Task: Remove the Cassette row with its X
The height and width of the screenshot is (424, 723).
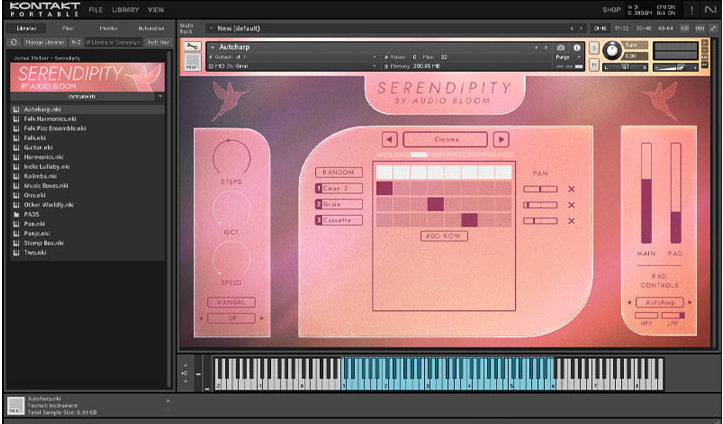Action: click(572, 220)
